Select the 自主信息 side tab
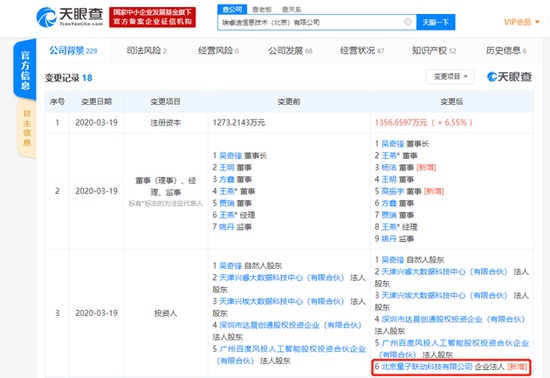Screen dimensions: 550x378 click(27, 128)
